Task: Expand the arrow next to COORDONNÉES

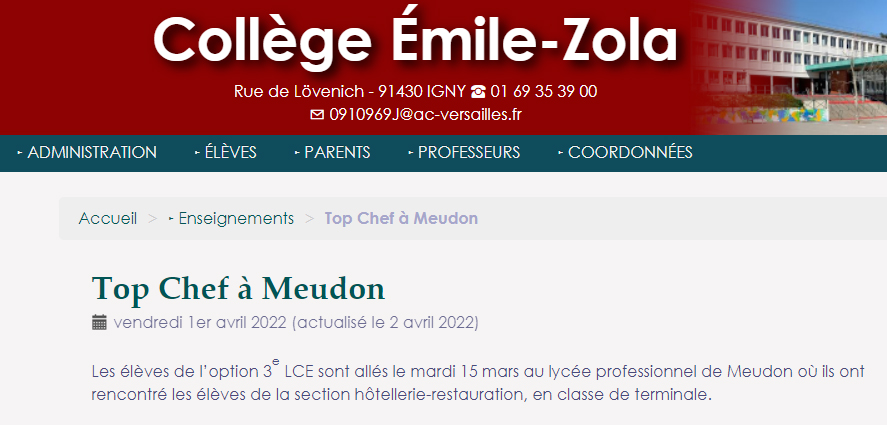Action: coord(560,153)
